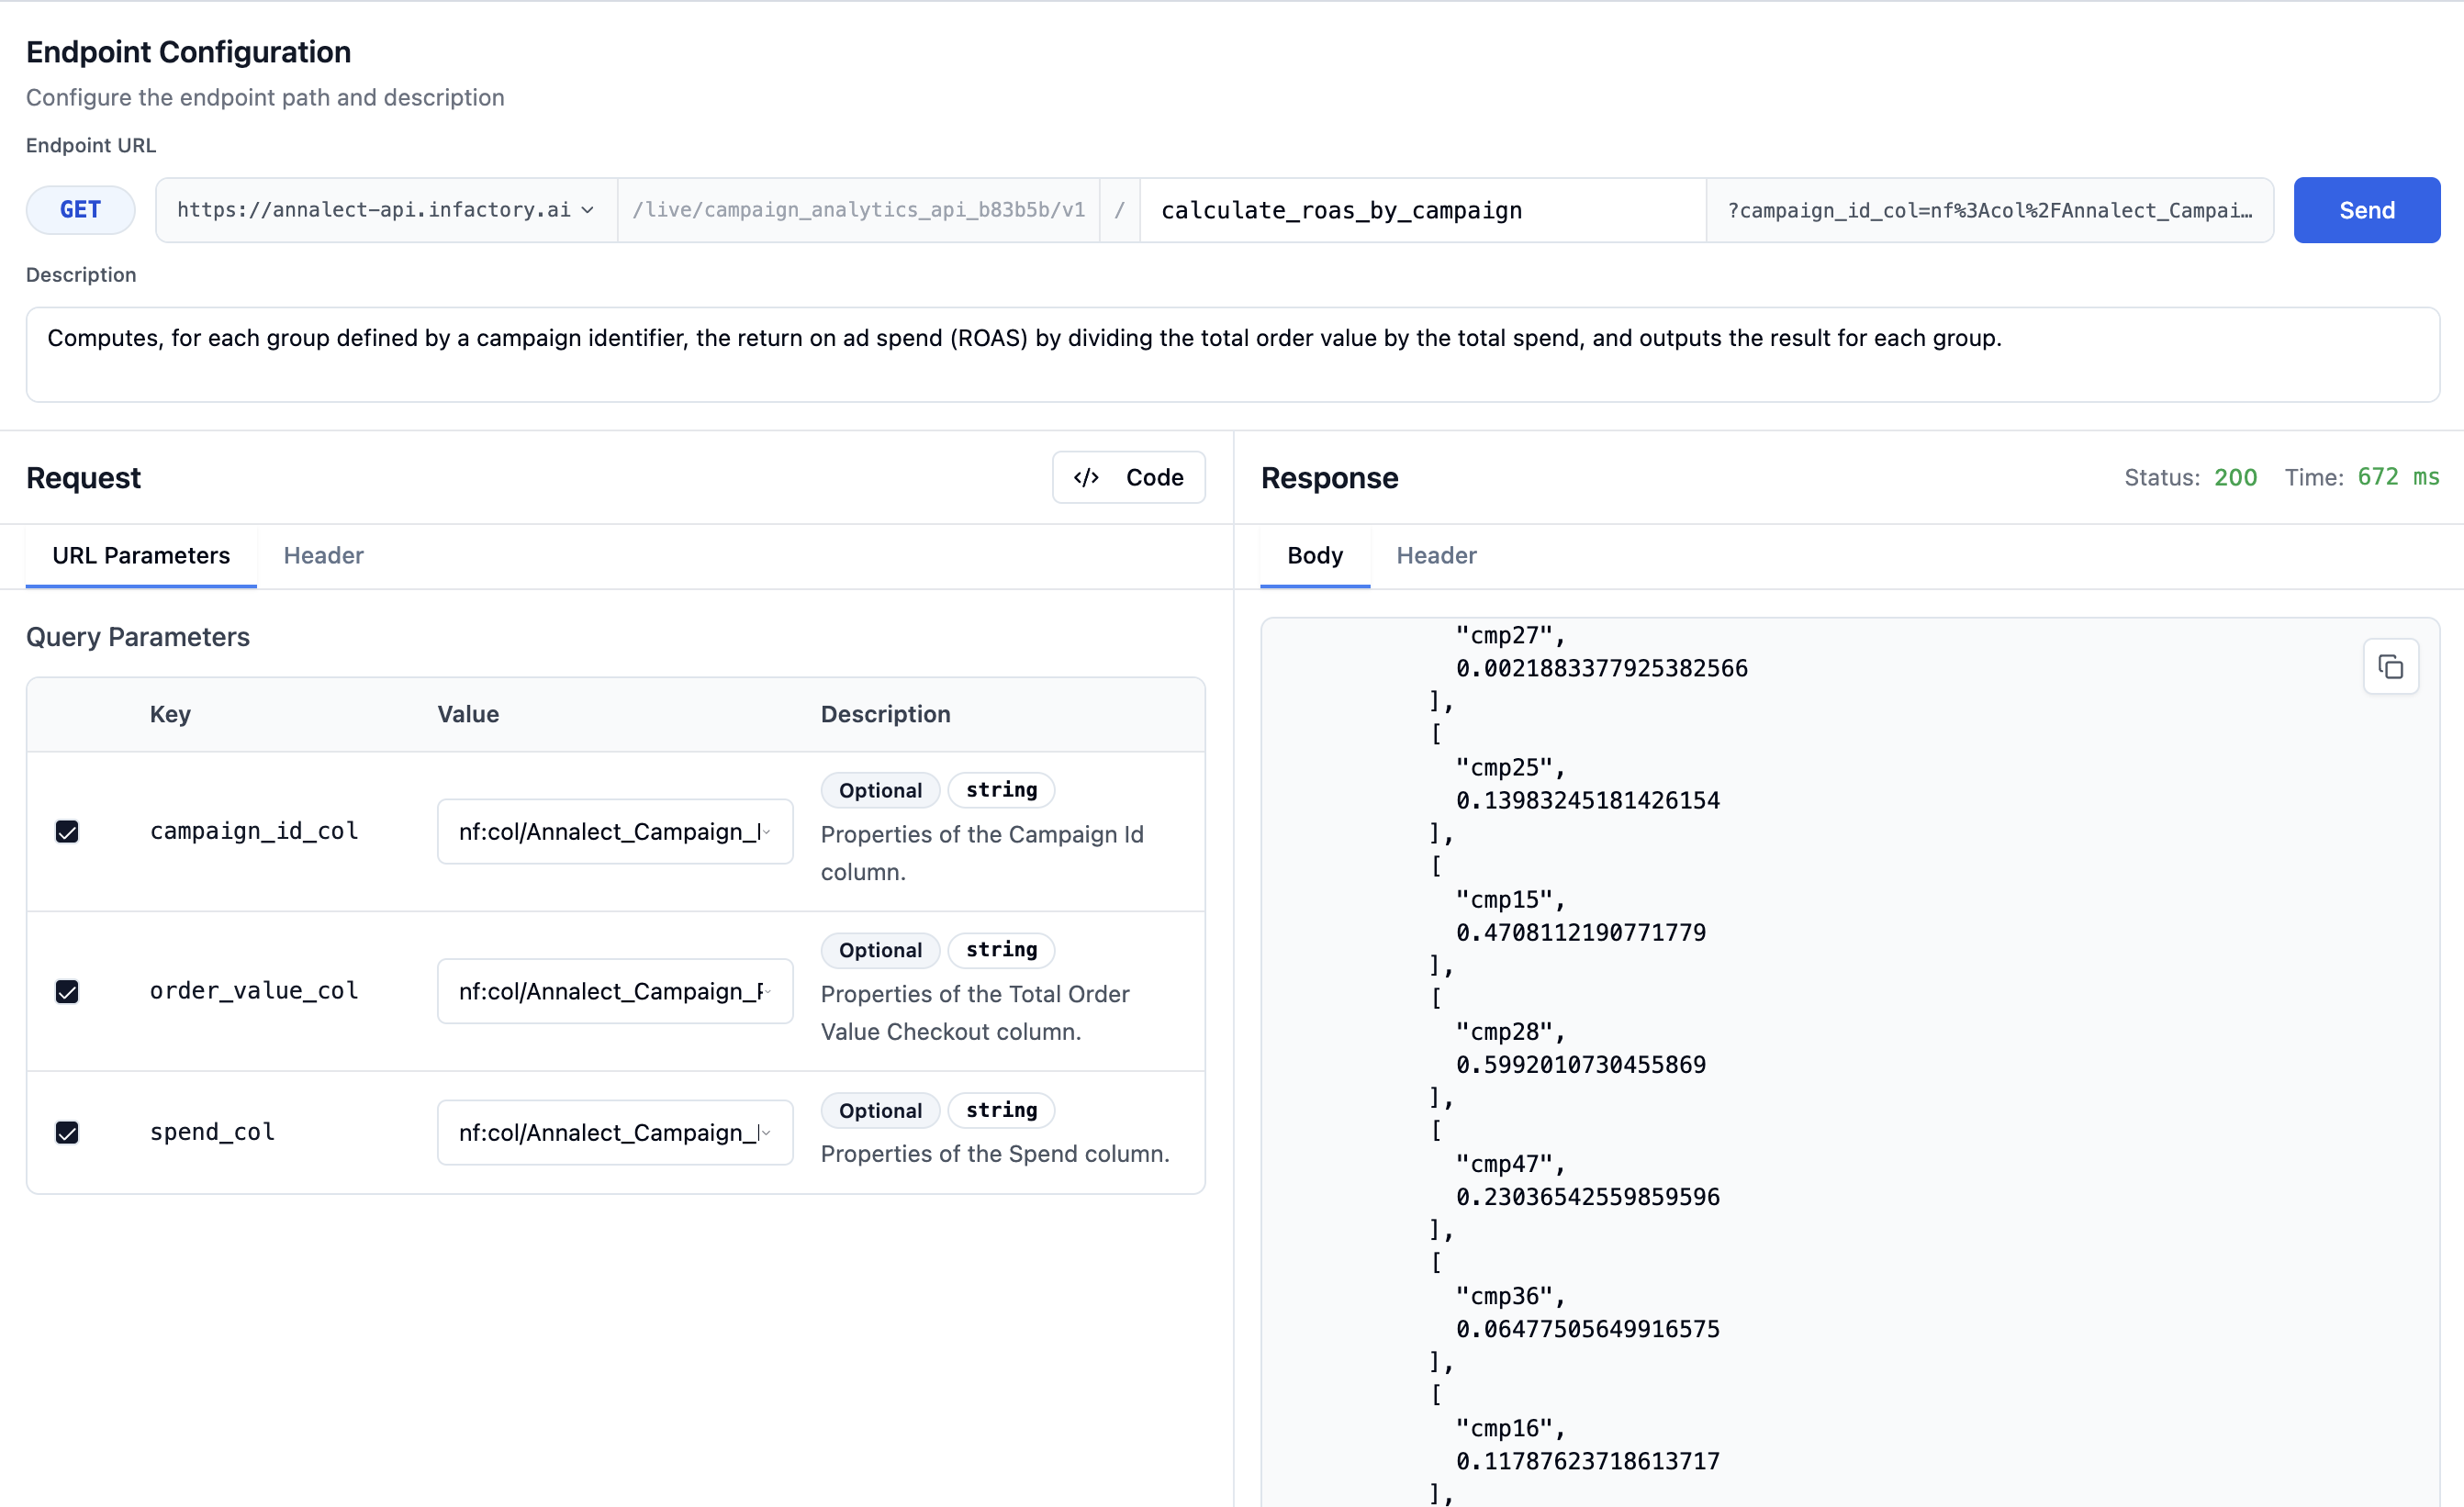Switch to the Request Header tab

point(323,555)
